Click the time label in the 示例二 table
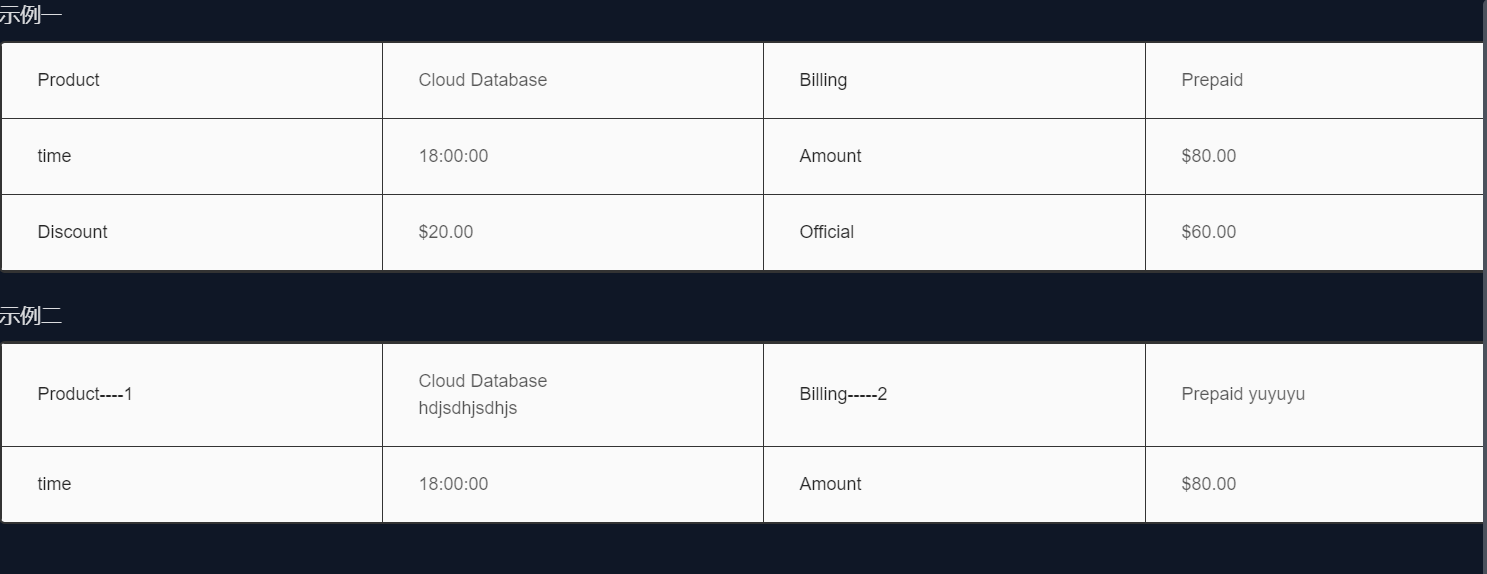This screenshot has height=574, width=1487. click(x=54, y=484)
